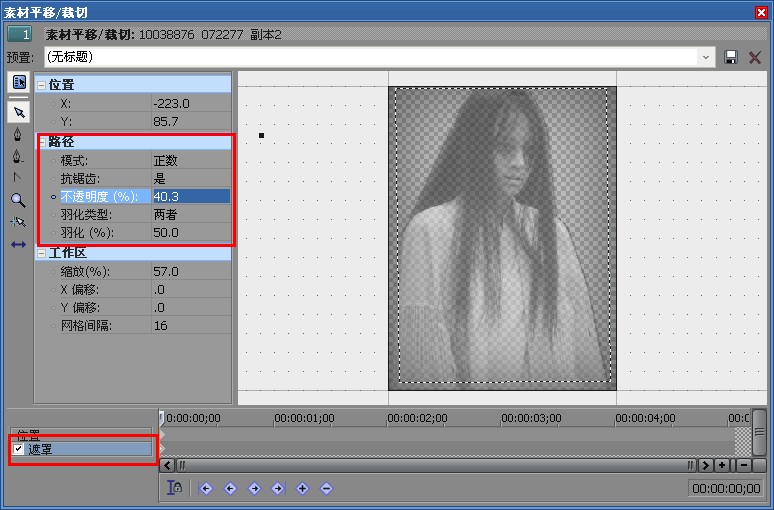Select the zoom magnifier tool
The image size is (774, 510).
[x=18, y=200]
